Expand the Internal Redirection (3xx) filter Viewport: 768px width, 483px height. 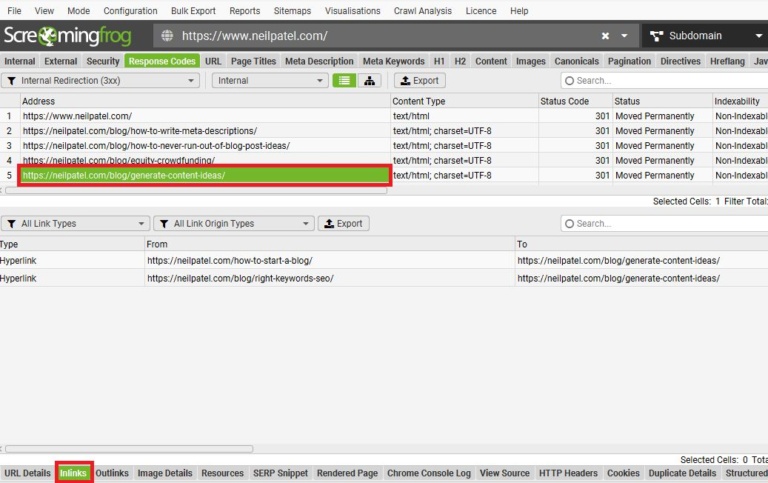[100, 81]
